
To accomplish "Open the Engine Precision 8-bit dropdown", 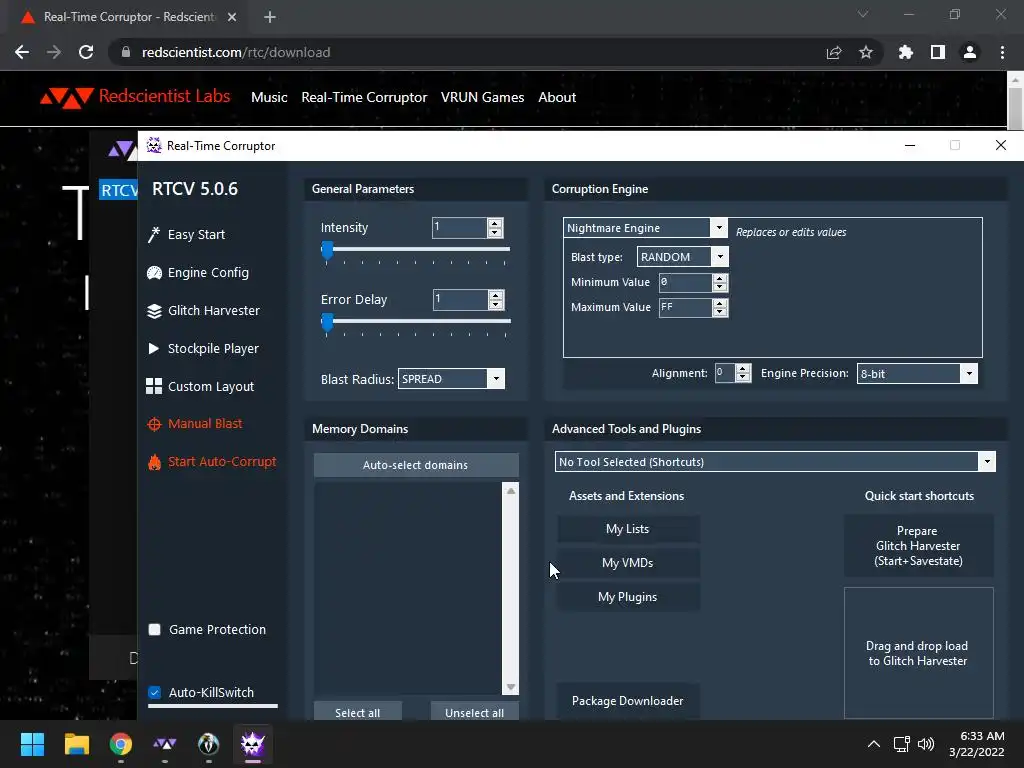I will pyautogui.click(x=969, y=374).
